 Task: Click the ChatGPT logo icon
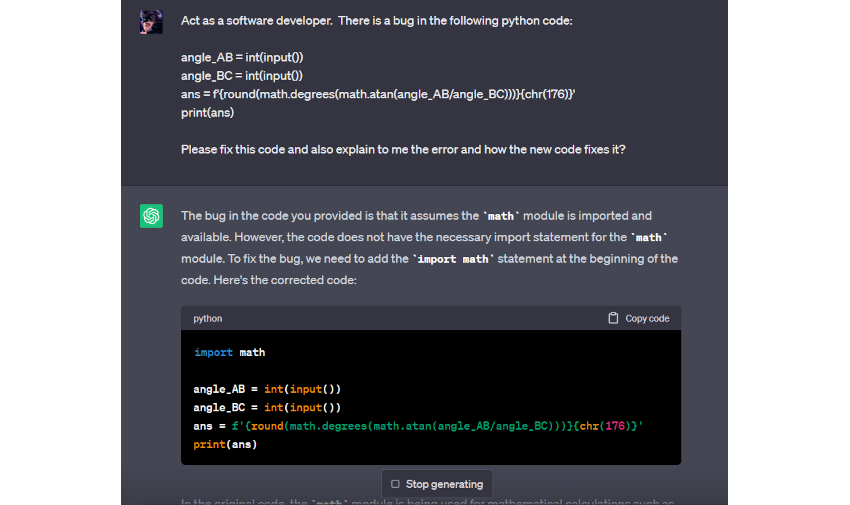coord(151,216)
